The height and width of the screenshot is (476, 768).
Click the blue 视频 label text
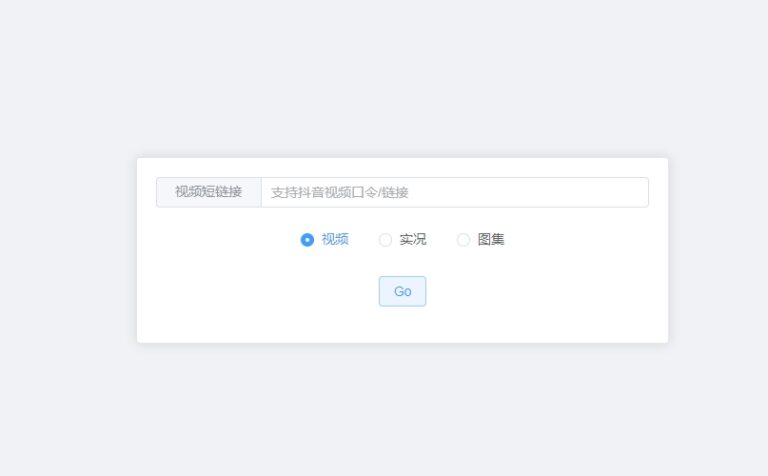pos(335,240)
